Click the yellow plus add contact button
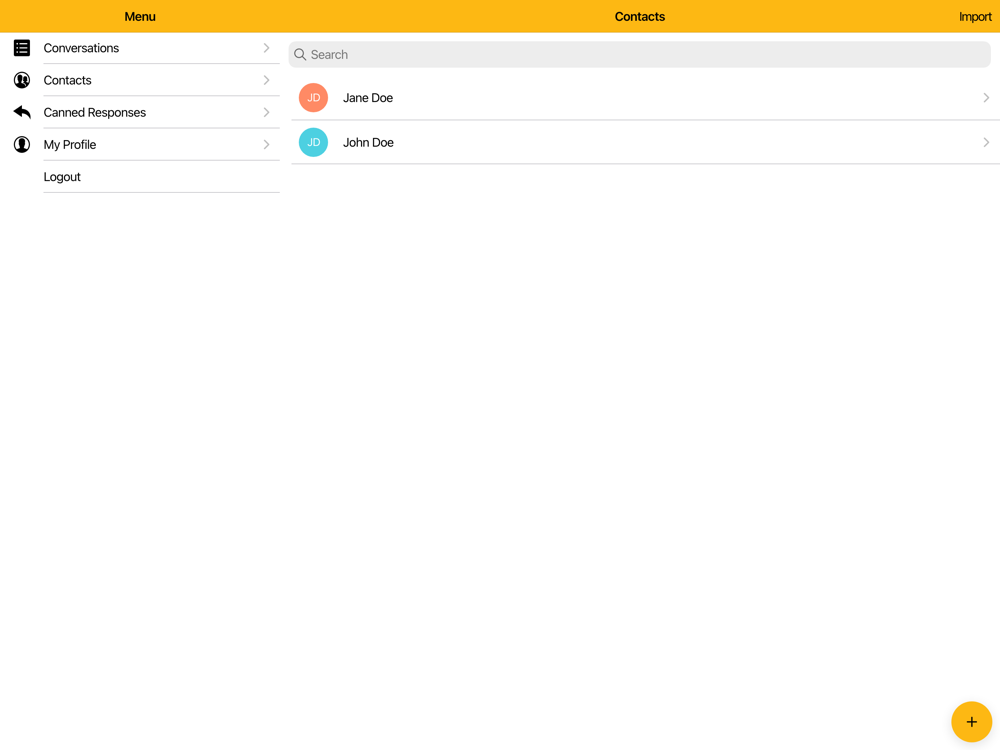The height and width of the screenshot is (750, 1000). click(x=971, y=721)
